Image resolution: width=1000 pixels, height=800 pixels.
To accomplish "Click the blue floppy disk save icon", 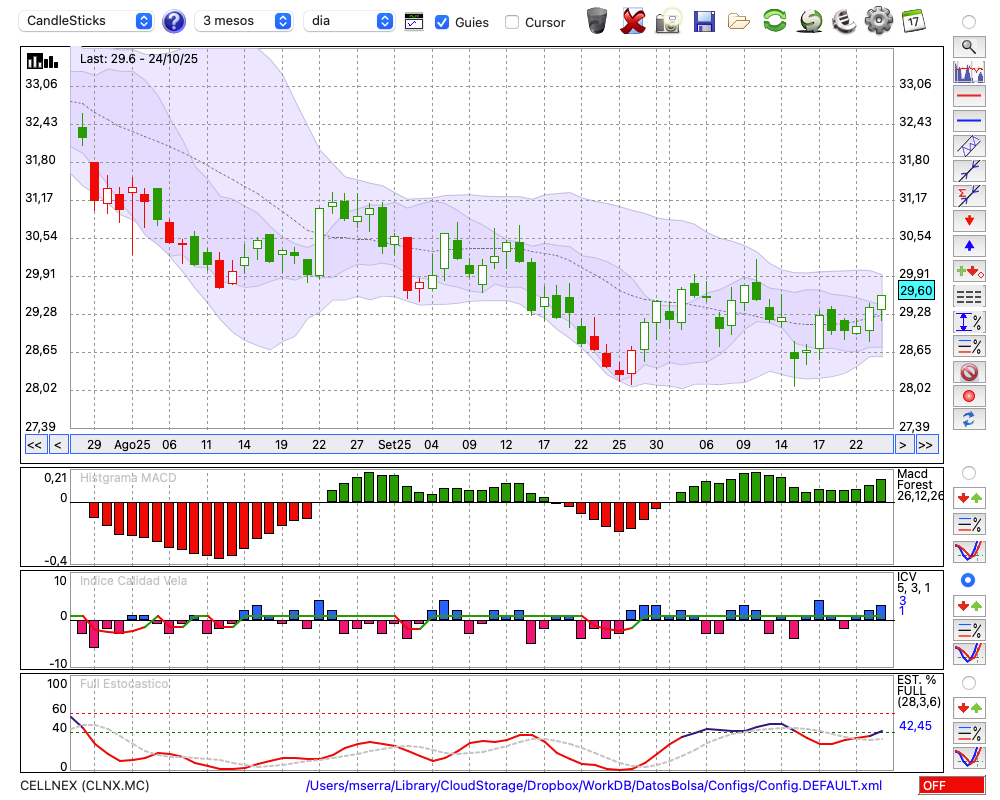I will (704, 21).
